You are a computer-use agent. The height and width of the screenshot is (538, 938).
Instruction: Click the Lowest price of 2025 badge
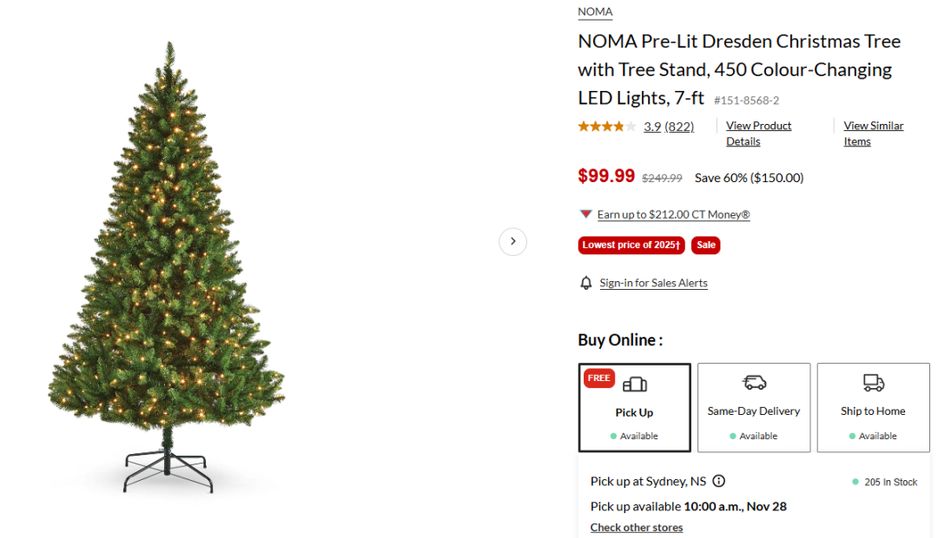point(631,245)
